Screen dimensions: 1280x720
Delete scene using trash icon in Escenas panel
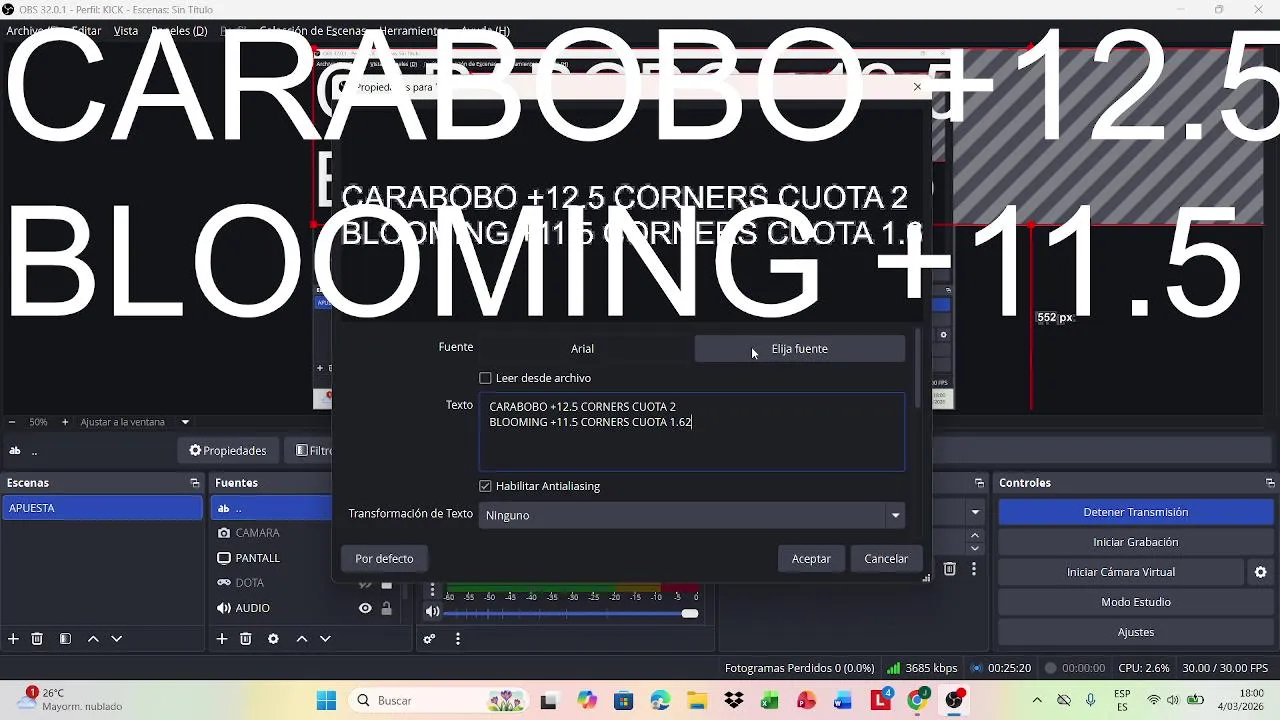point(37,639)
